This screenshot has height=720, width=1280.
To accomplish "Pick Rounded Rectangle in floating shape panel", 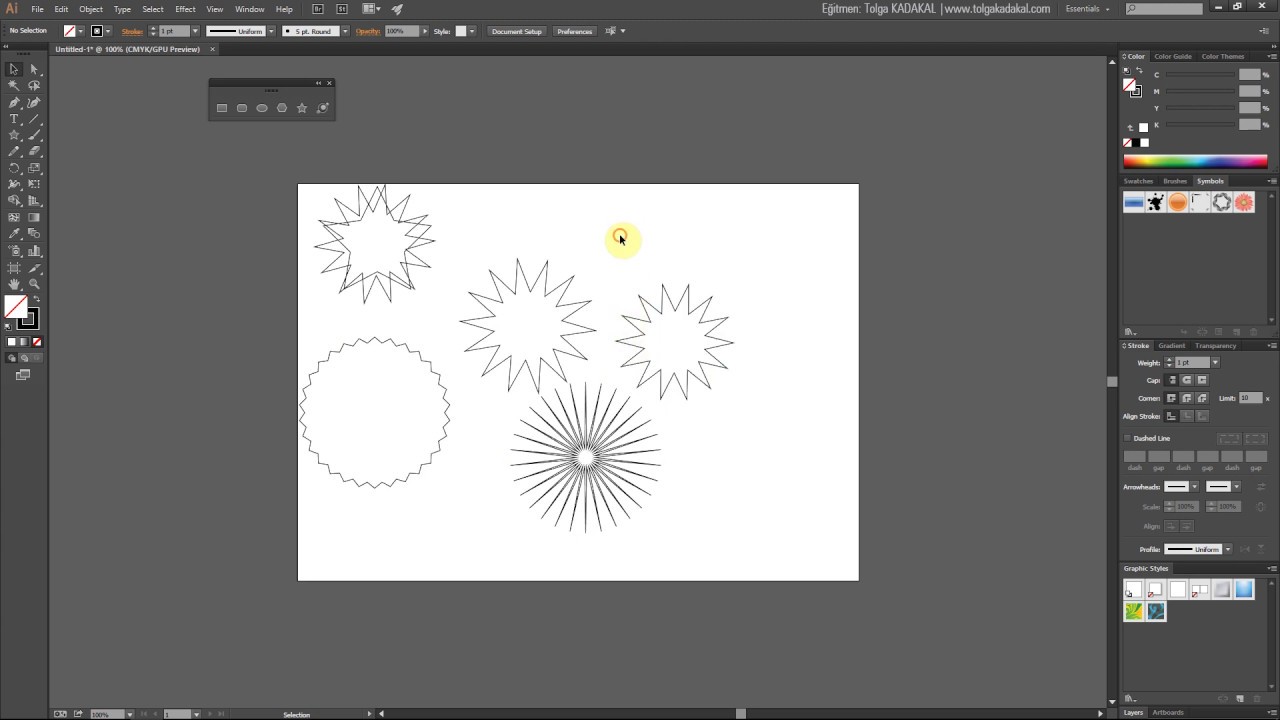I will pyautogui.click(x=242, y=108).
